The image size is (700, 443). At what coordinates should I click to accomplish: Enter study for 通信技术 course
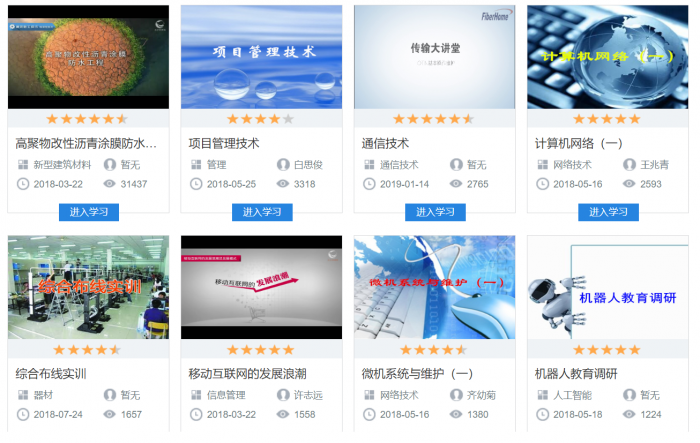435,212
